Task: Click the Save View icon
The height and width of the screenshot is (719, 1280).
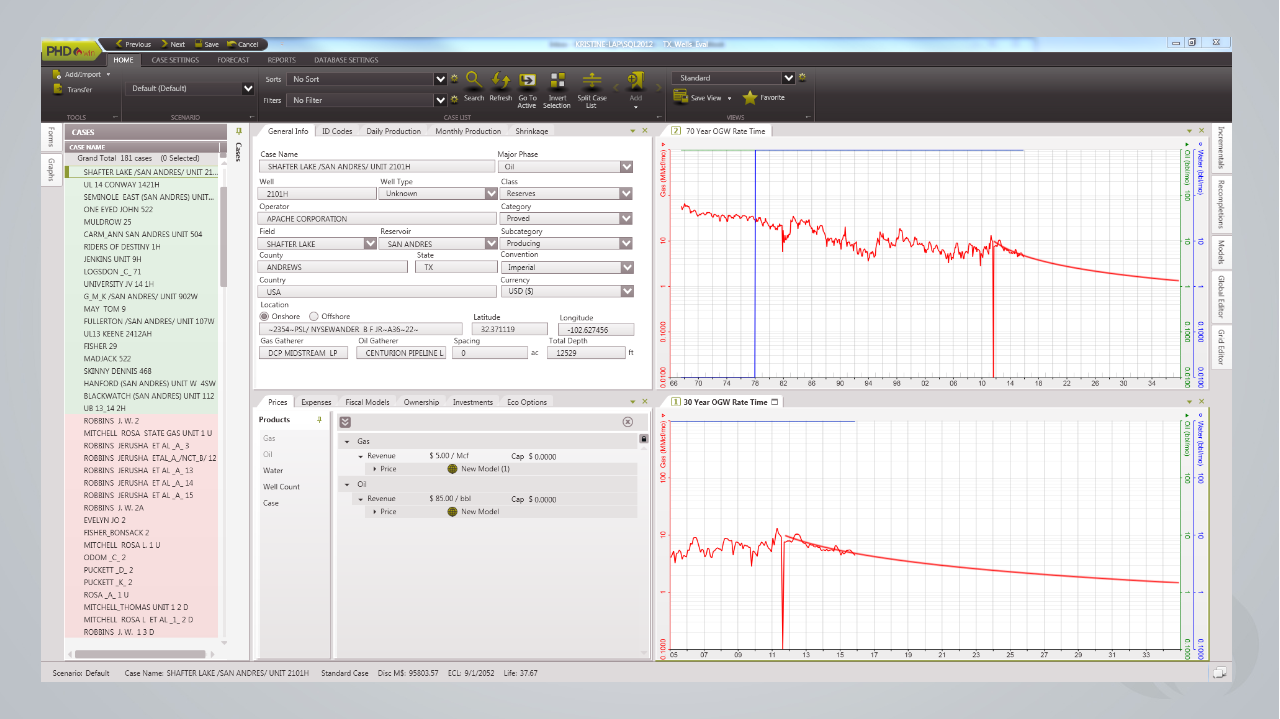Action: pyautogui.click(x=681, y=98)
